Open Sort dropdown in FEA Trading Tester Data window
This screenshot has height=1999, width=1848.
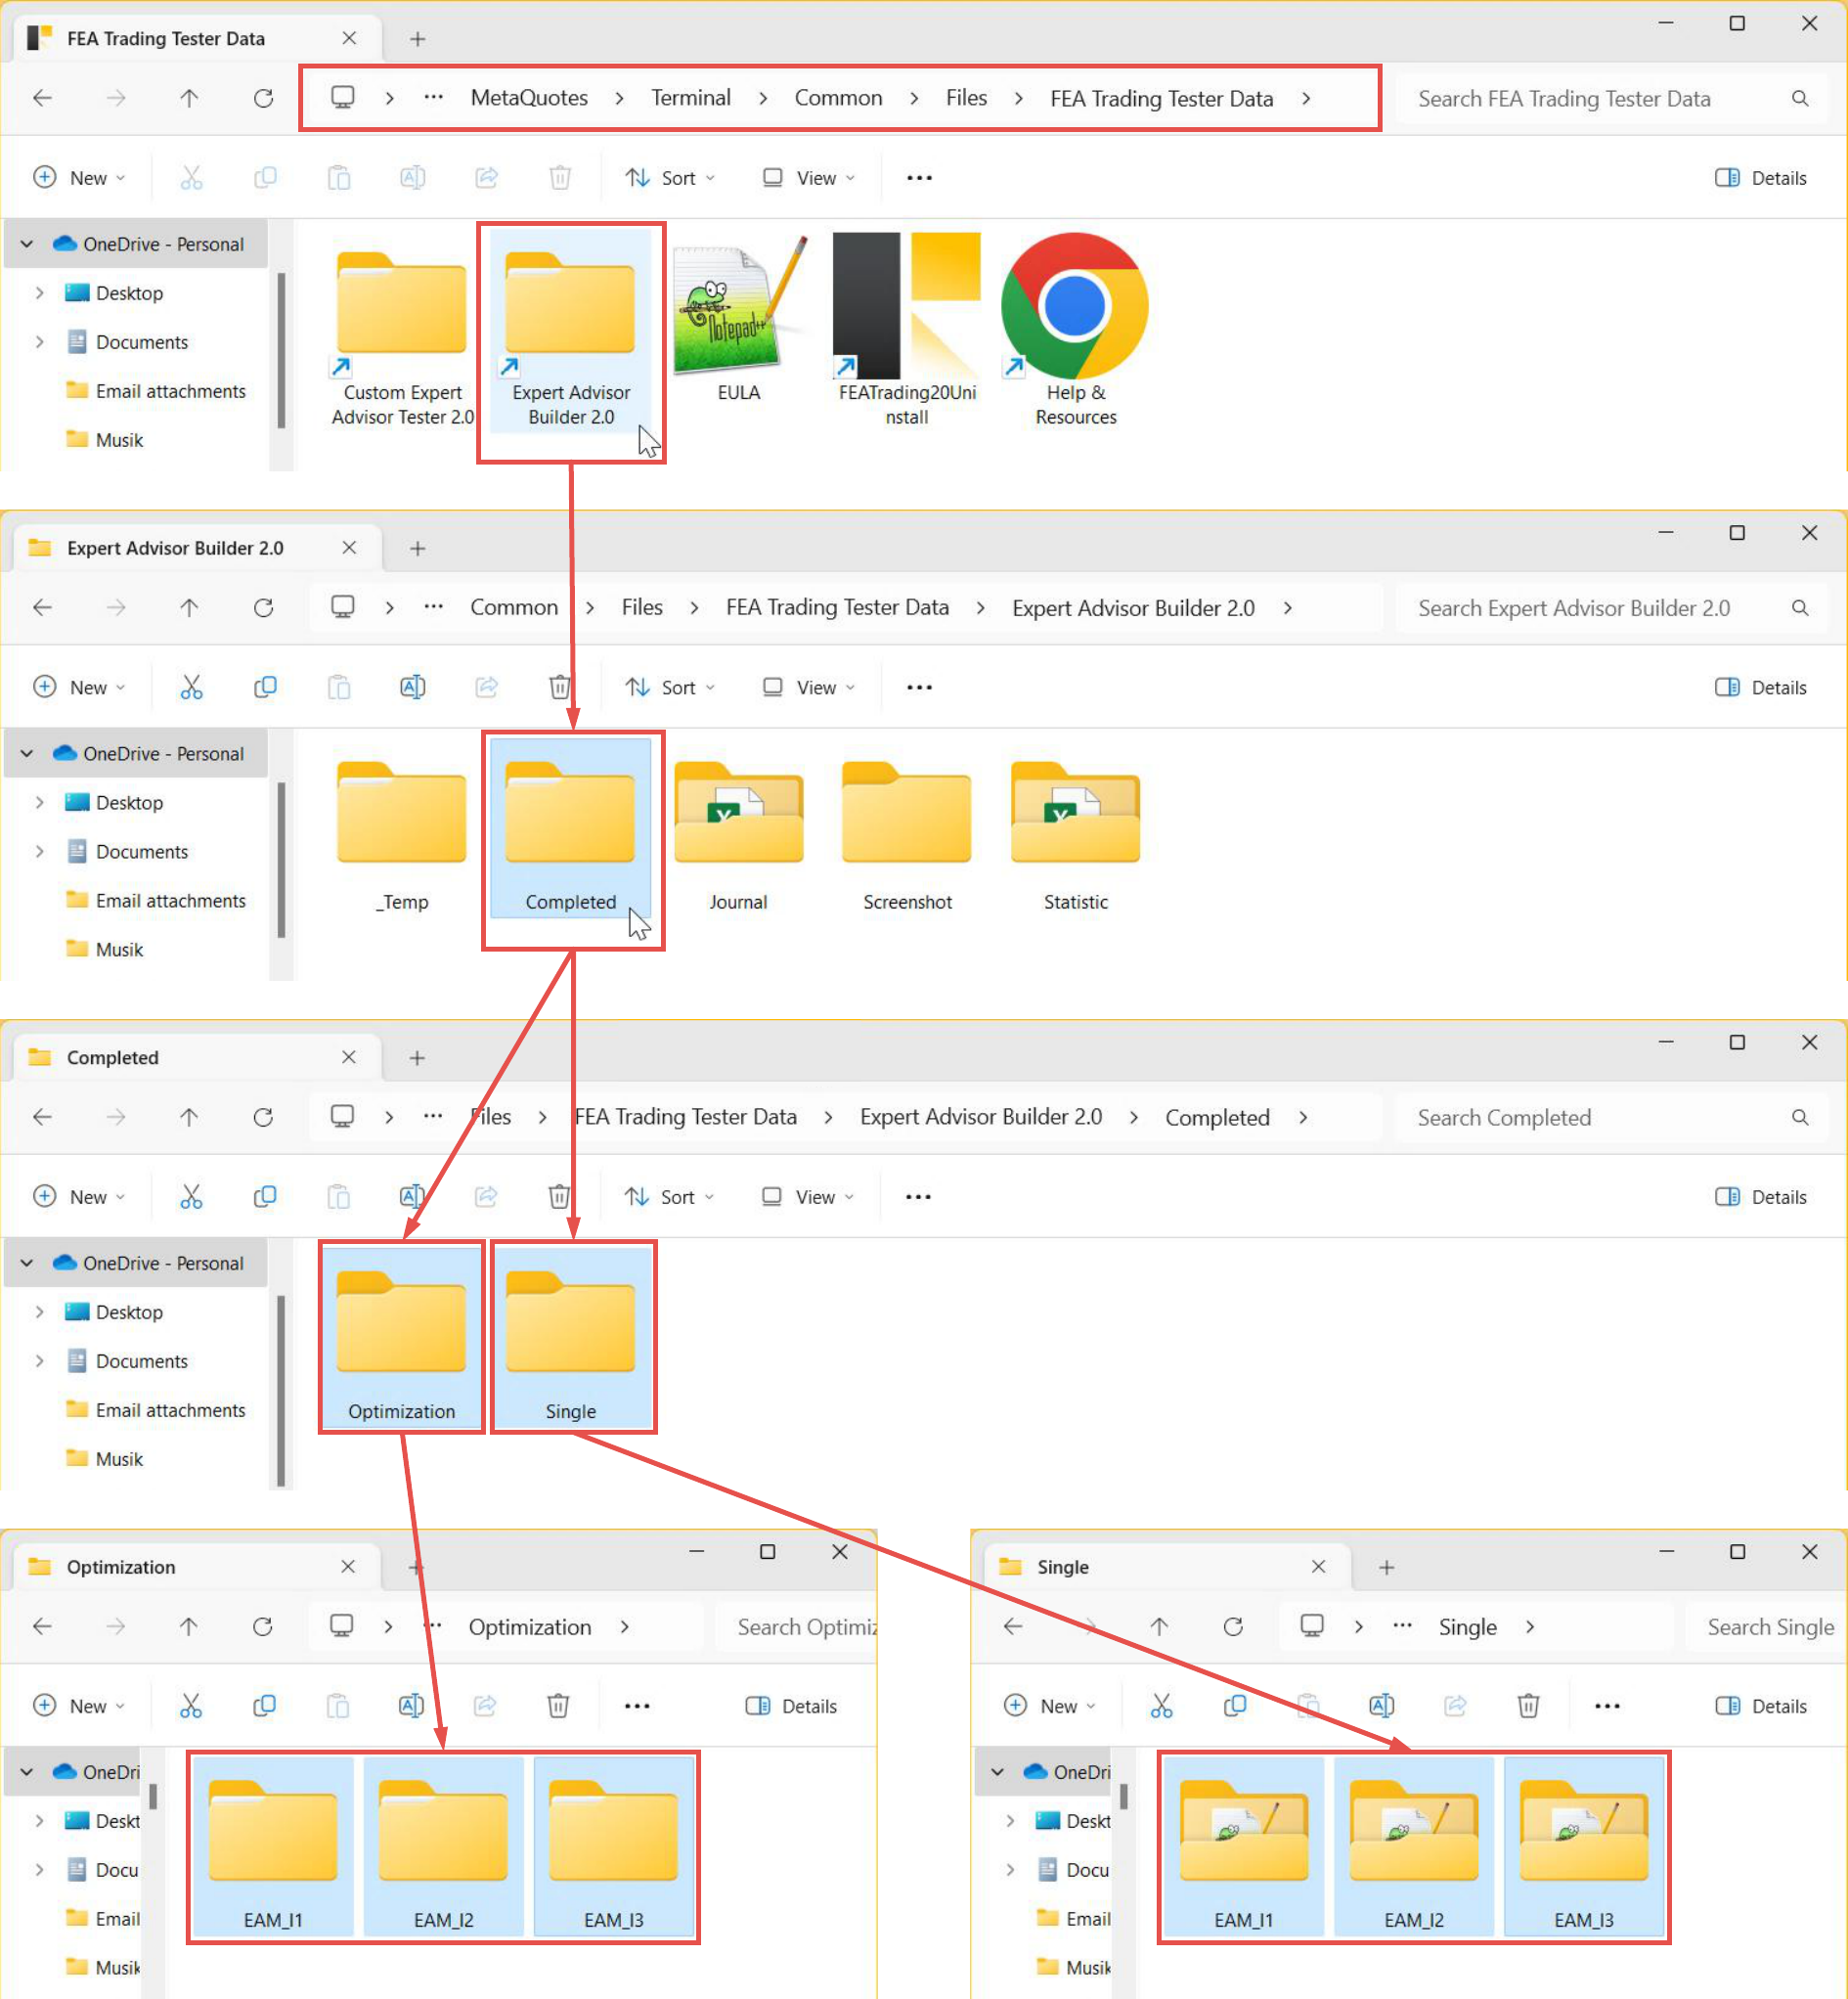pyautogui.click(x=670, y=178)
